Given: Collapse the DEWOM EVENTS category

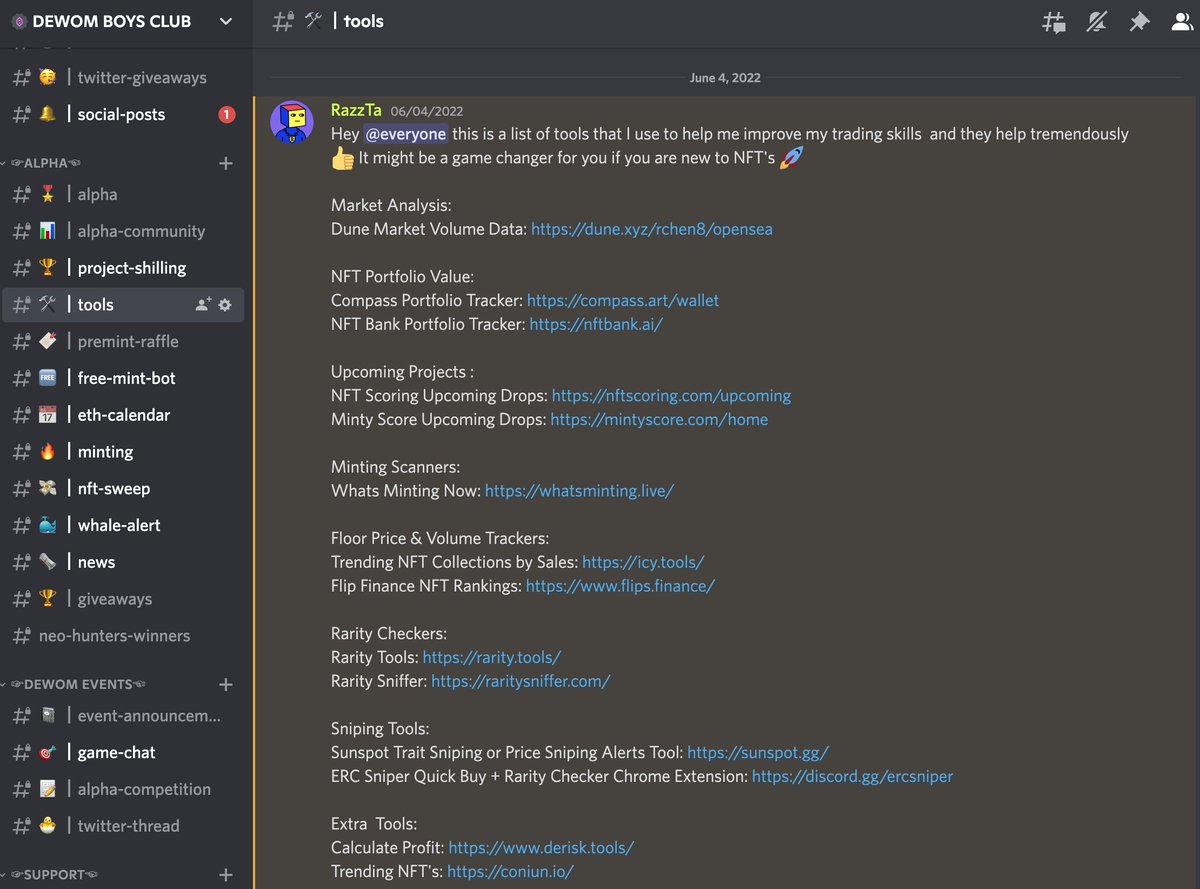Looking at the screenshot, I should tap(78, 685).
